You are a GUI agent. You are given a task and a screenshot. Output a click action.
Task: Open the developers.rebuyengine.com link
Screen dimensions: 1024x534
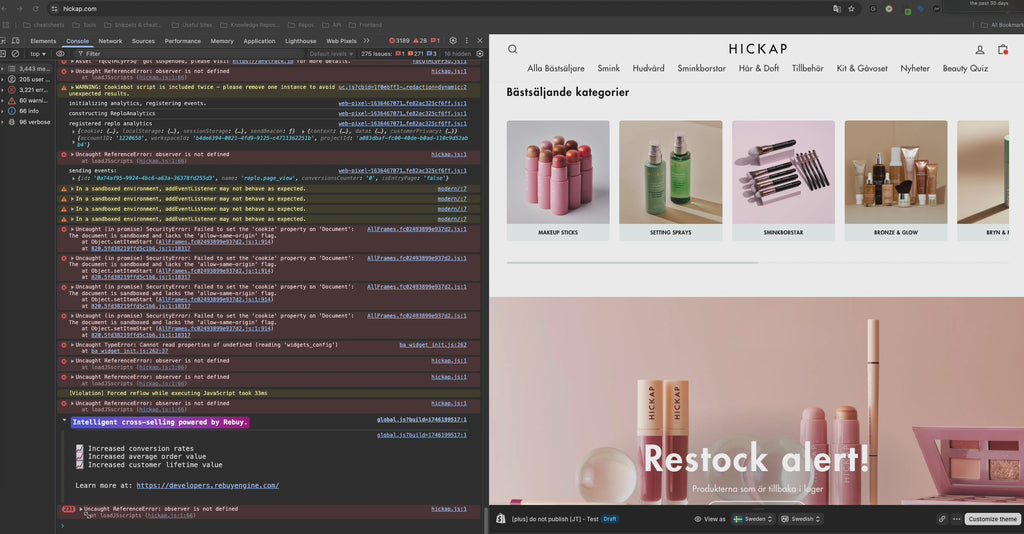[x=207, y=485]
